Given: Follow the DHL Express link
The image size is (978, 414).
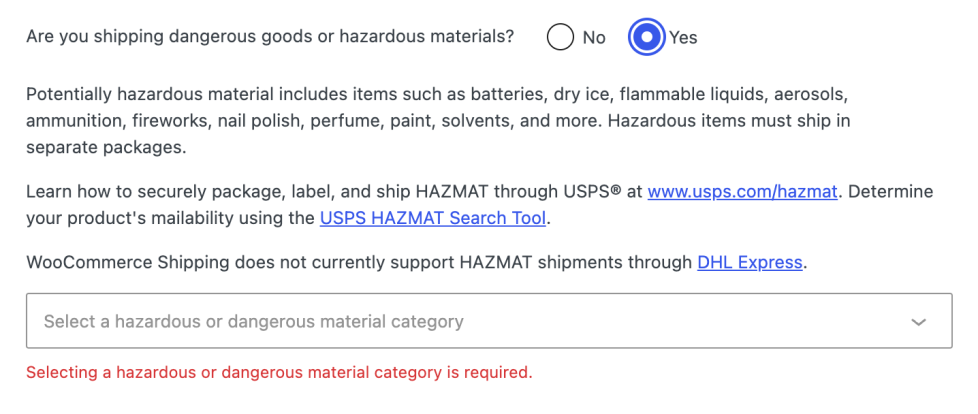Looking at the screenshot, I should tap(749, 263).
